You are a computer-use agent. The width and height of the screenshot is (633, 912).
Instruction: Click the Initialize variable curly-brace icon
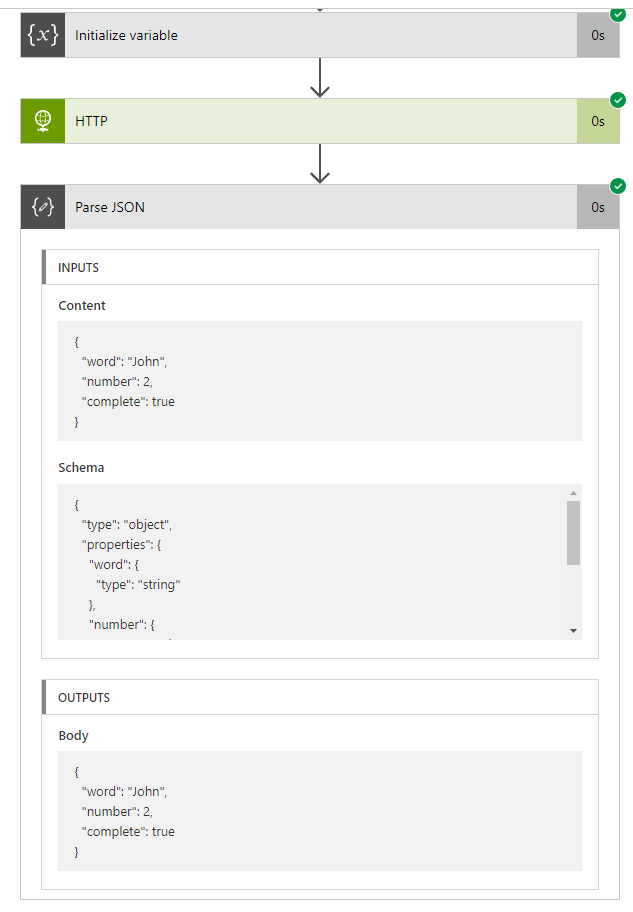[x=43, y=35]
